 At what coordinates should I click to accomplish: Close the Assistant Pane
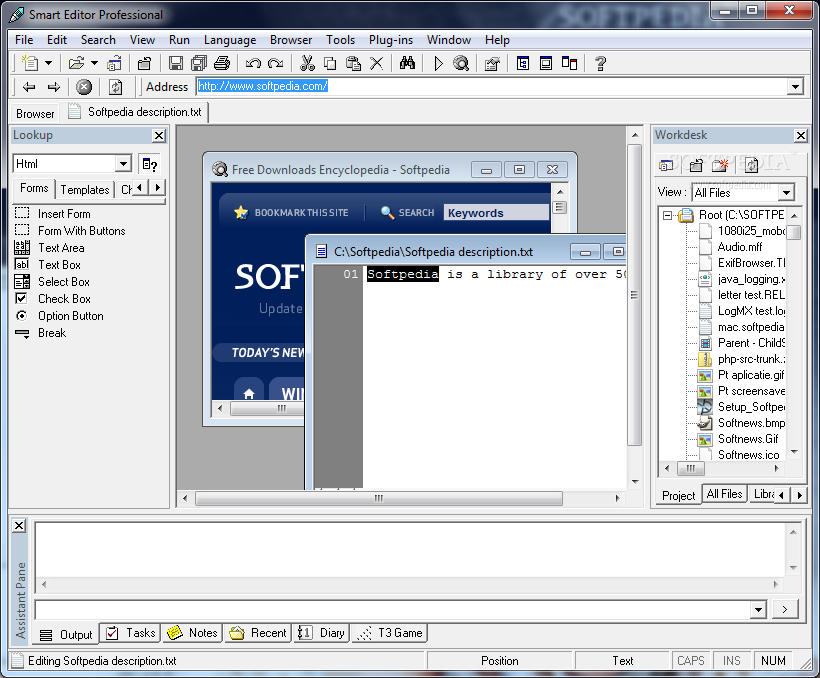coord(19,525)
